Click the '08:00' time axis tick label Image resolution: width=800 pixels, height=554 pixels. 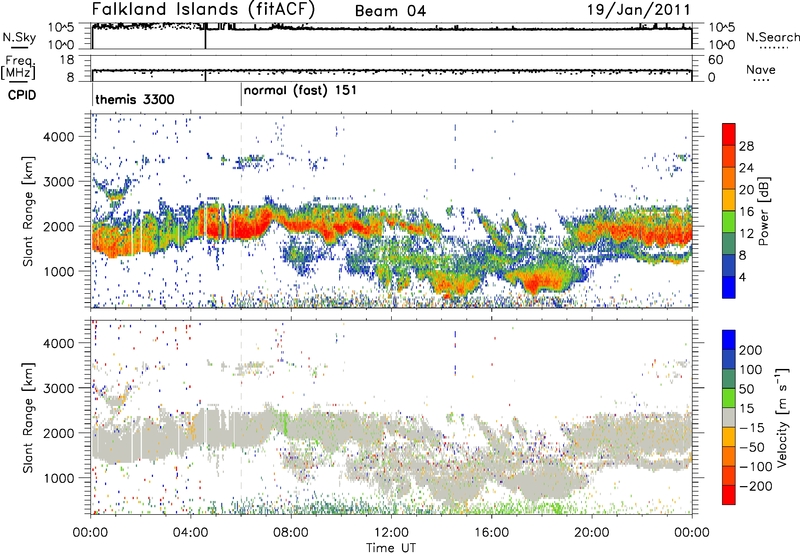pos(291,533)
